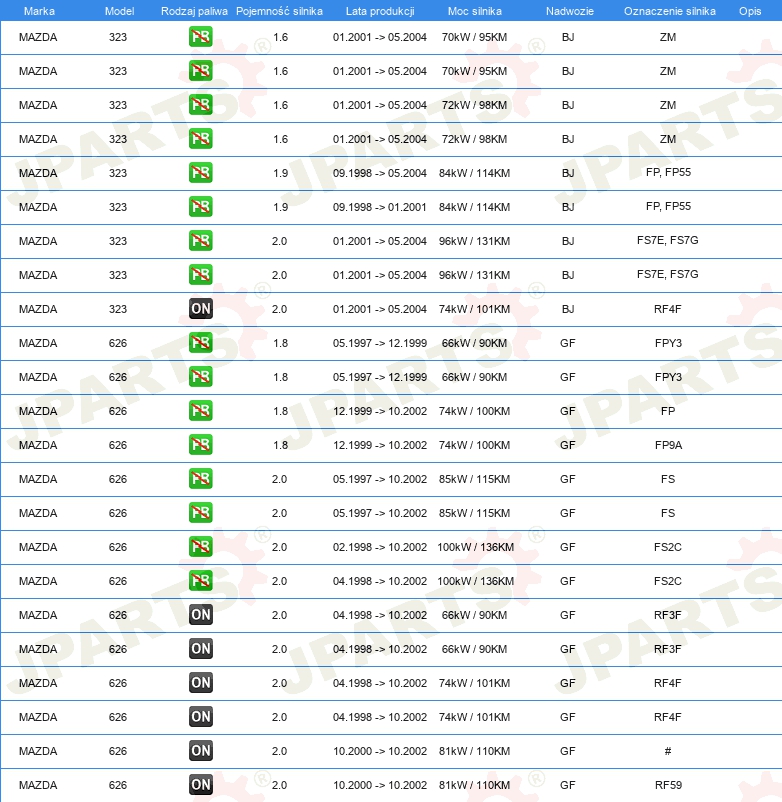Click the PB icon in the 04.1998 100kW FS2C row
782x802 pixels.
(x=200, y=581)
